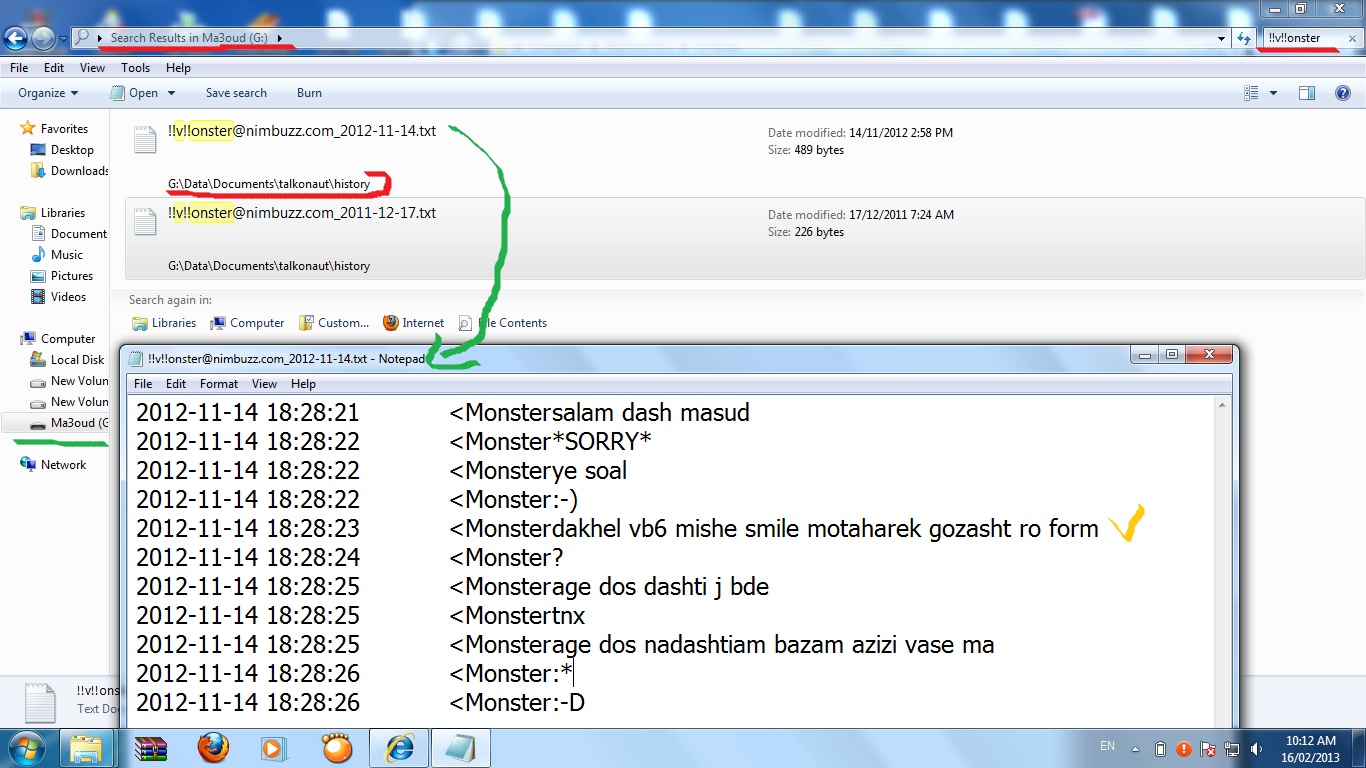
Task: Click Notepad vertical scrollbar up arrow
Action: click(x=1223, y=404)
